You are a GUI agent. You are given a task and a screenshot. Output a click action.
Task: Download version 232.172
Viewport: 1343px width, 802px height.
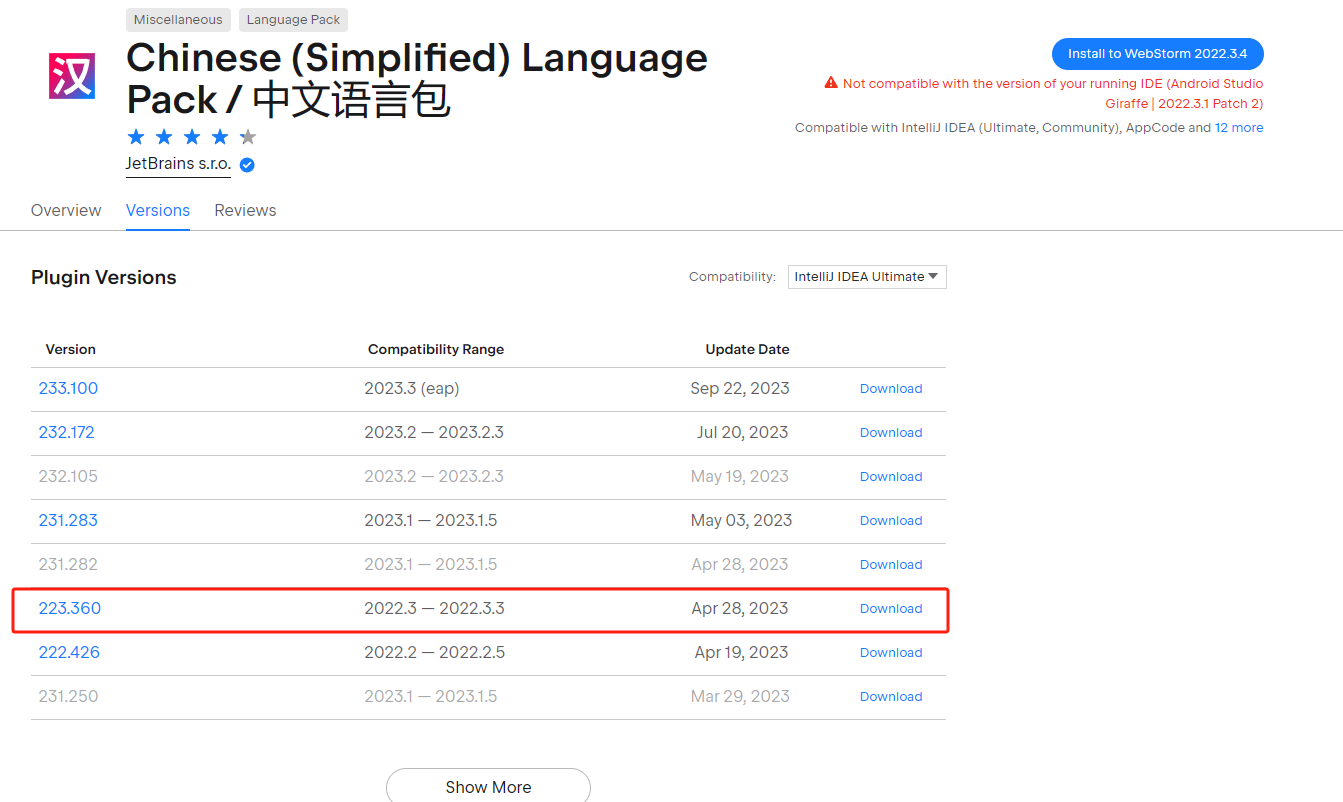(891, 433)
